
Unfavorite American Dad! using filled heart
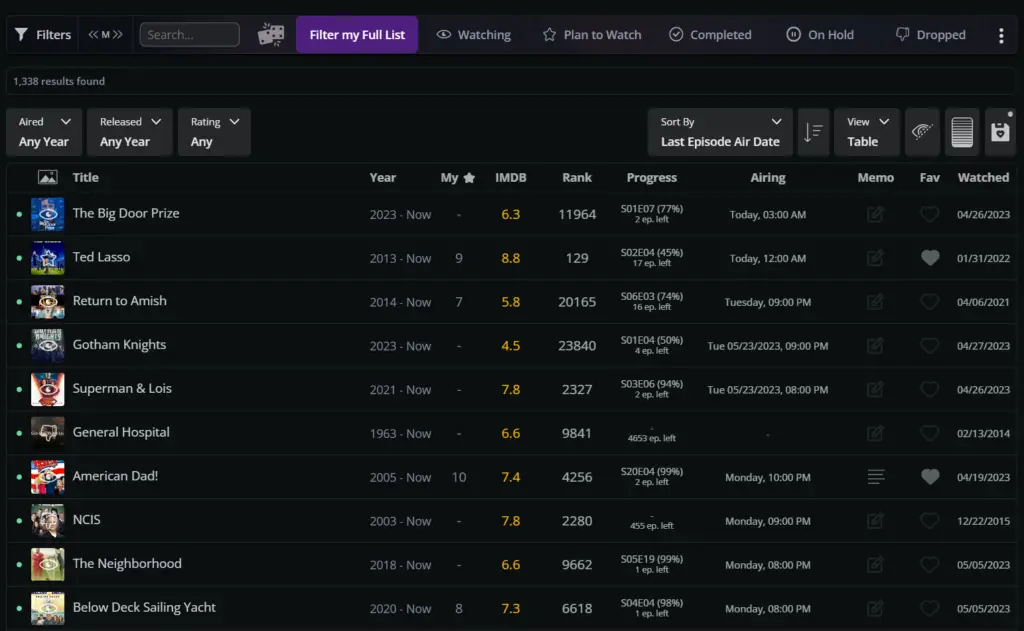coord(930,477)
